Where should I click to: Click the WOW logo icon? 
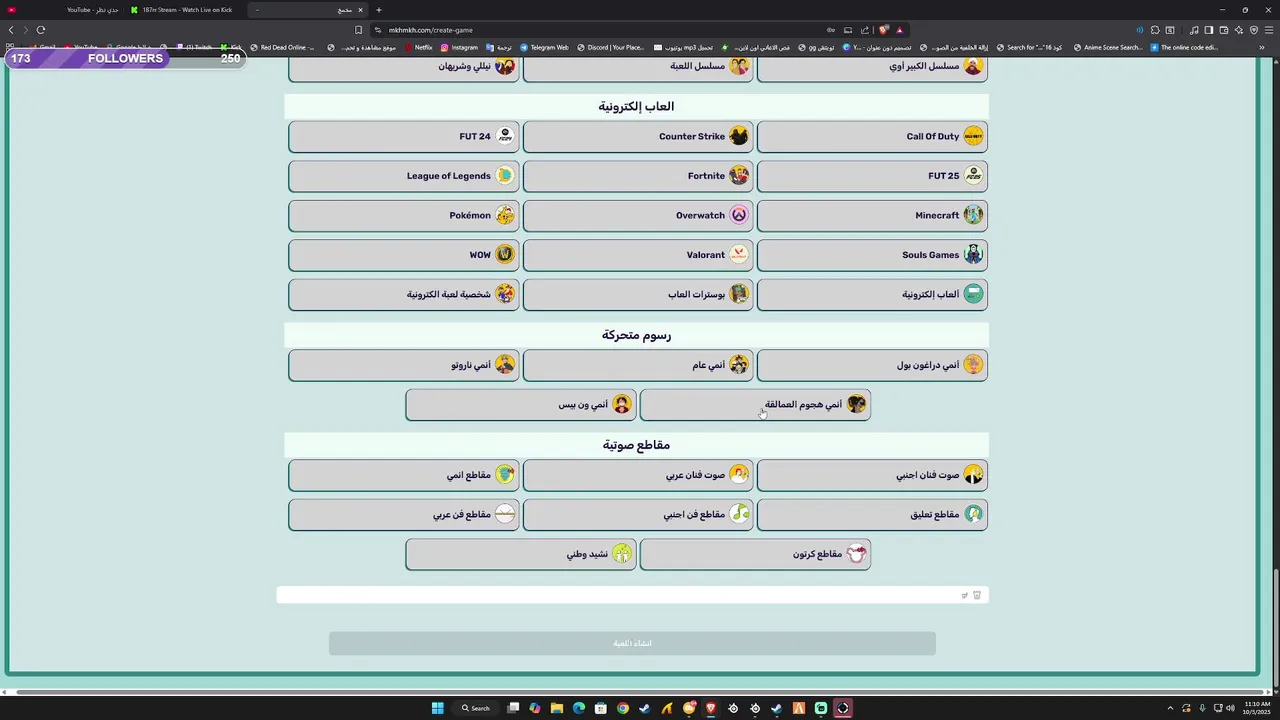click(505, 255)
